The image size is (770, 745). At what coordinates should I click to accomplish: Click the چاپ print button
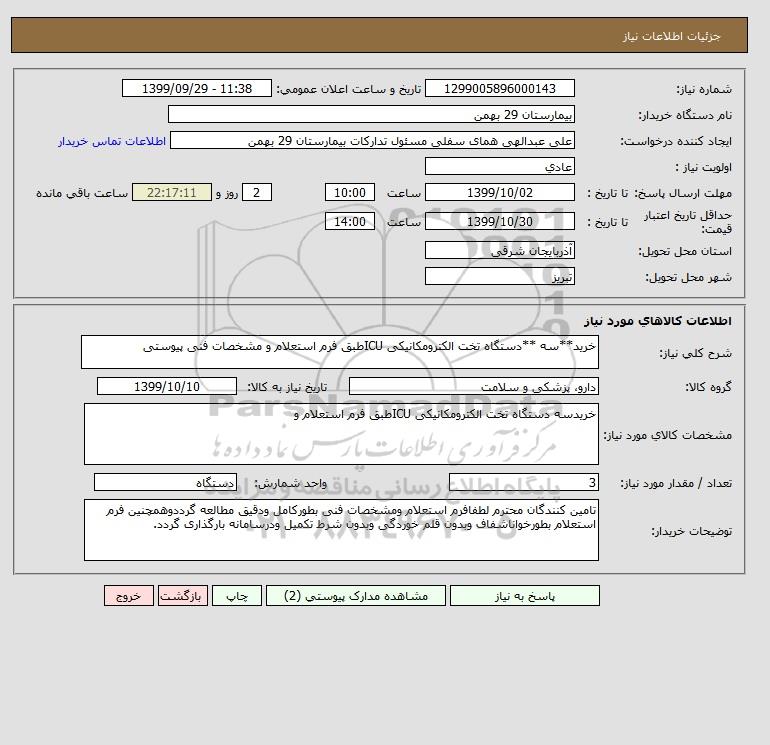(x=237, y=596)
